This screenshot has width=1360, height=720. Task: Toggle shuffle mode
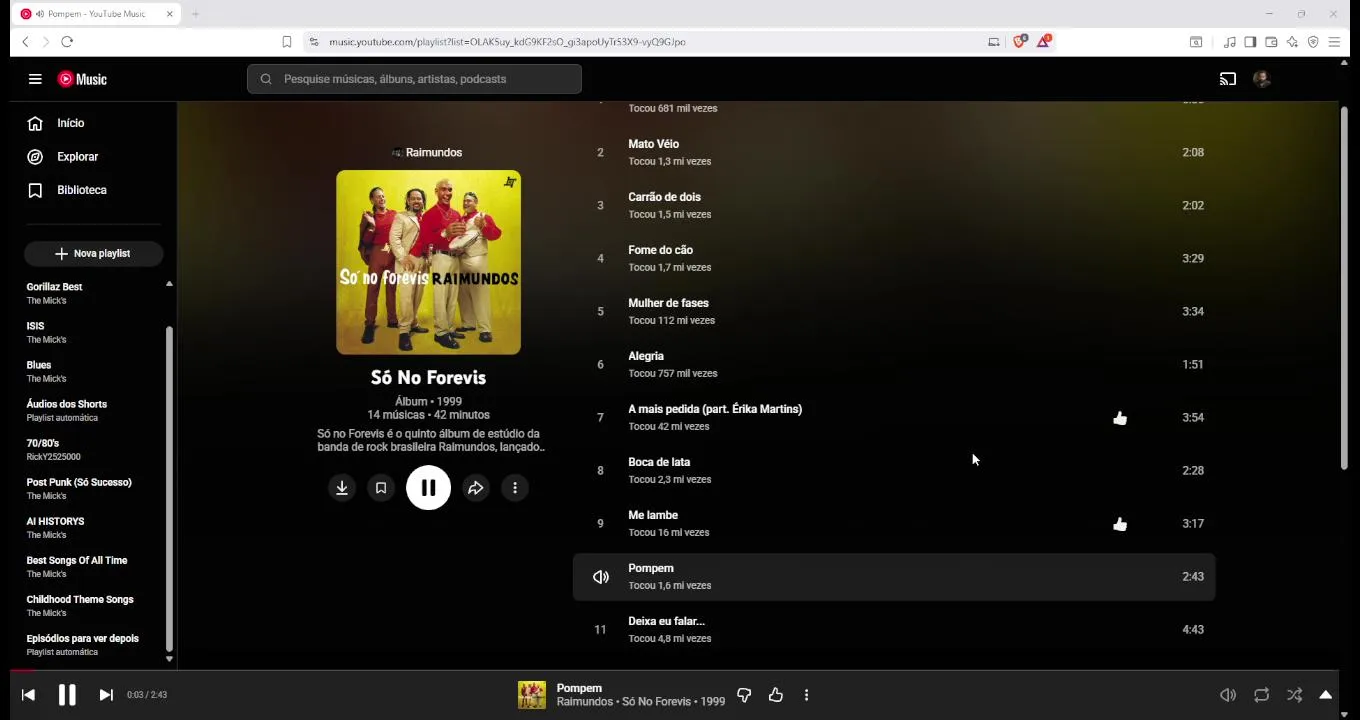(x=1294, y=695)
